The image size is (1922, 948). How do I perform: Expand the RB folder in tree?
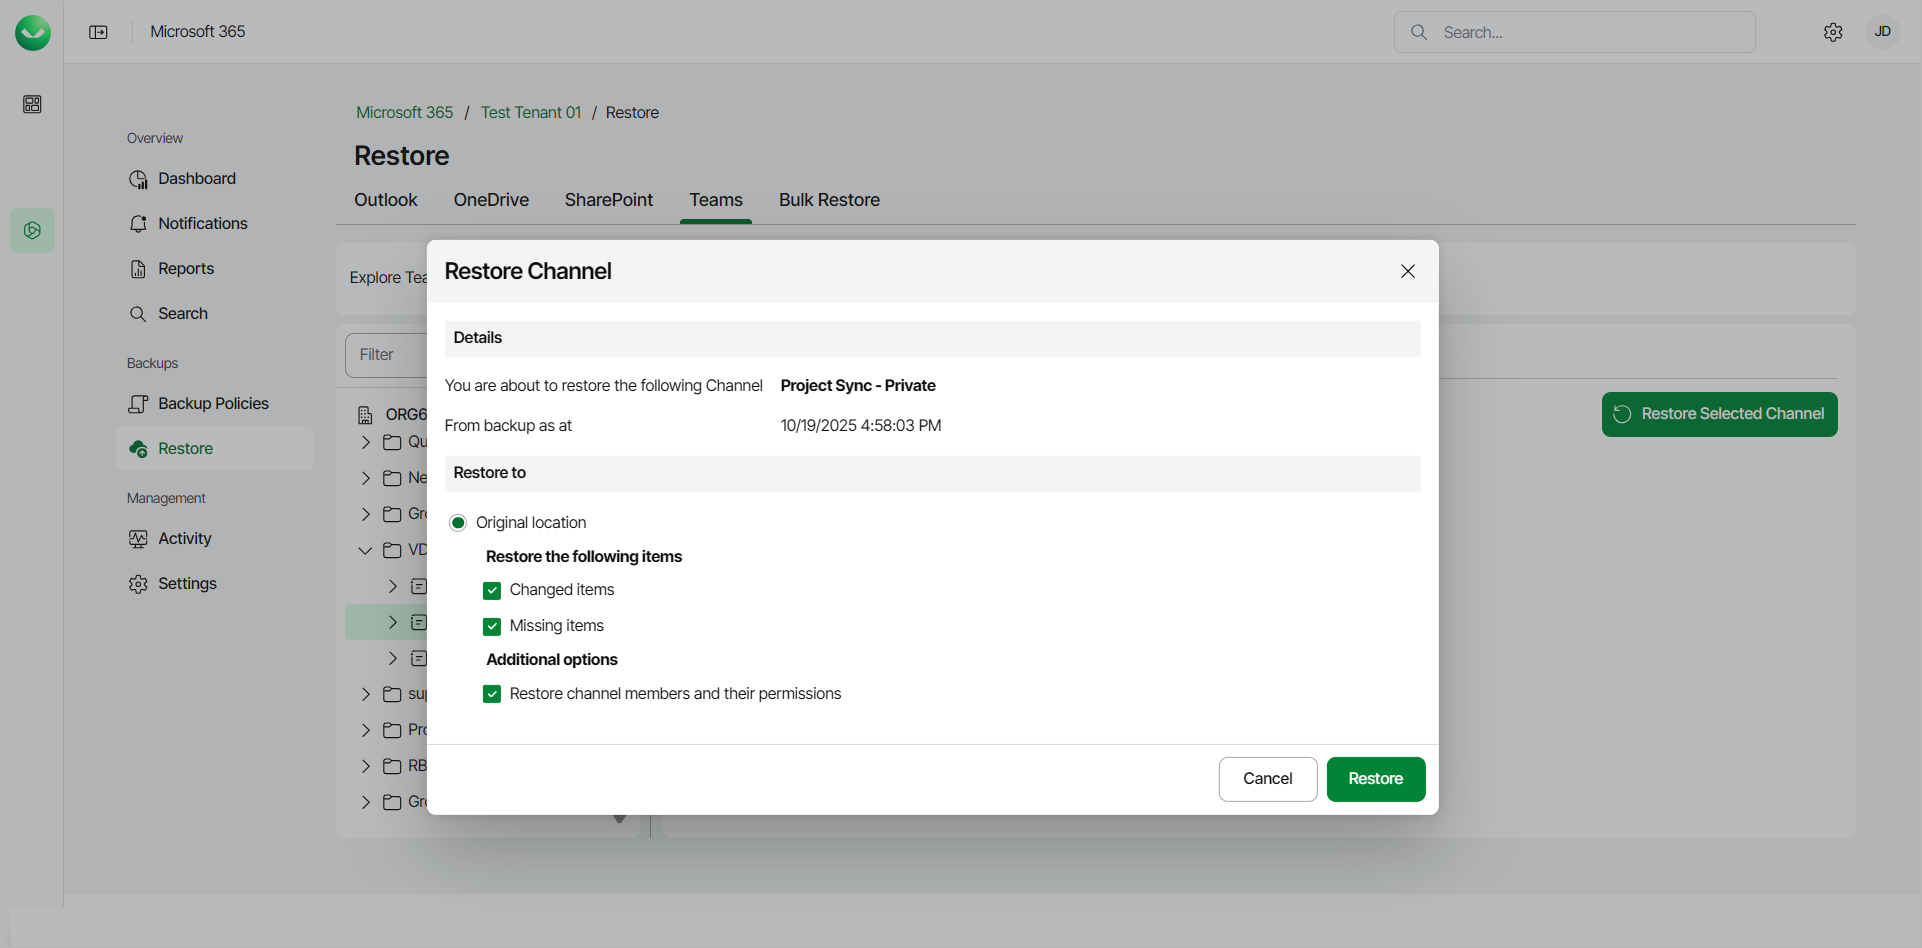(x=365, y=766)
